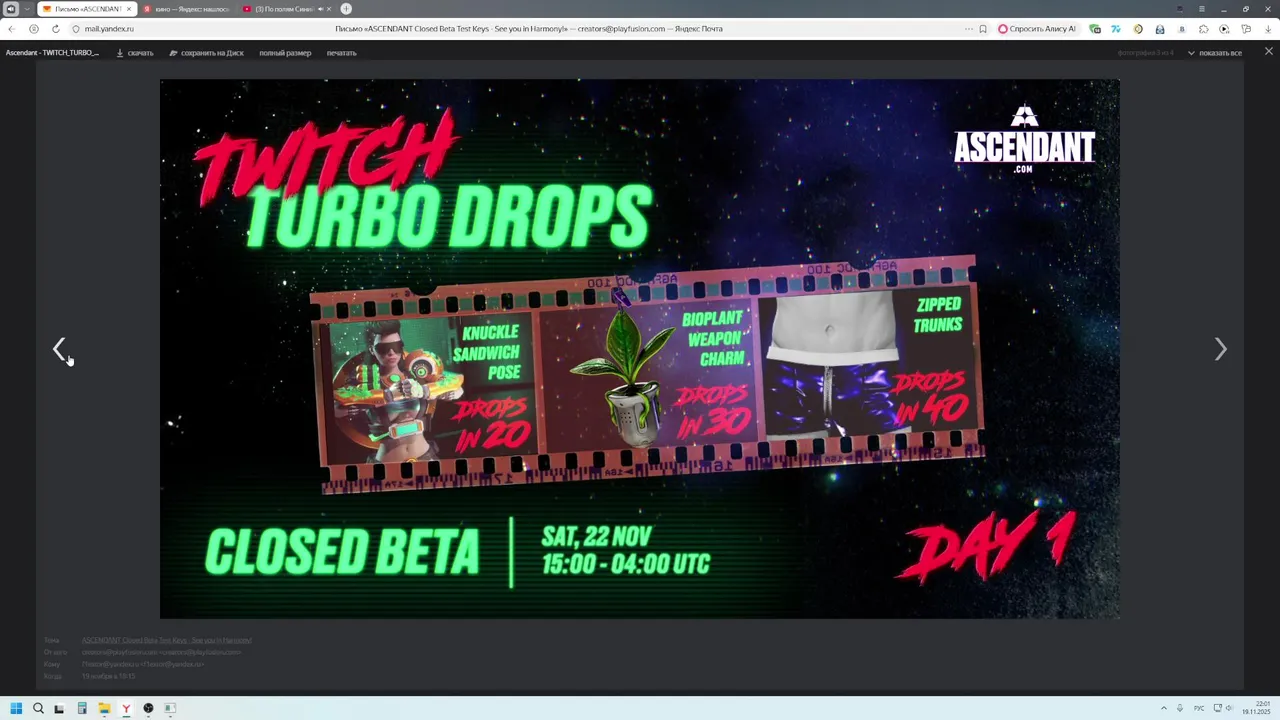
Task: Bookmark the current page
Action: point(983,29)
